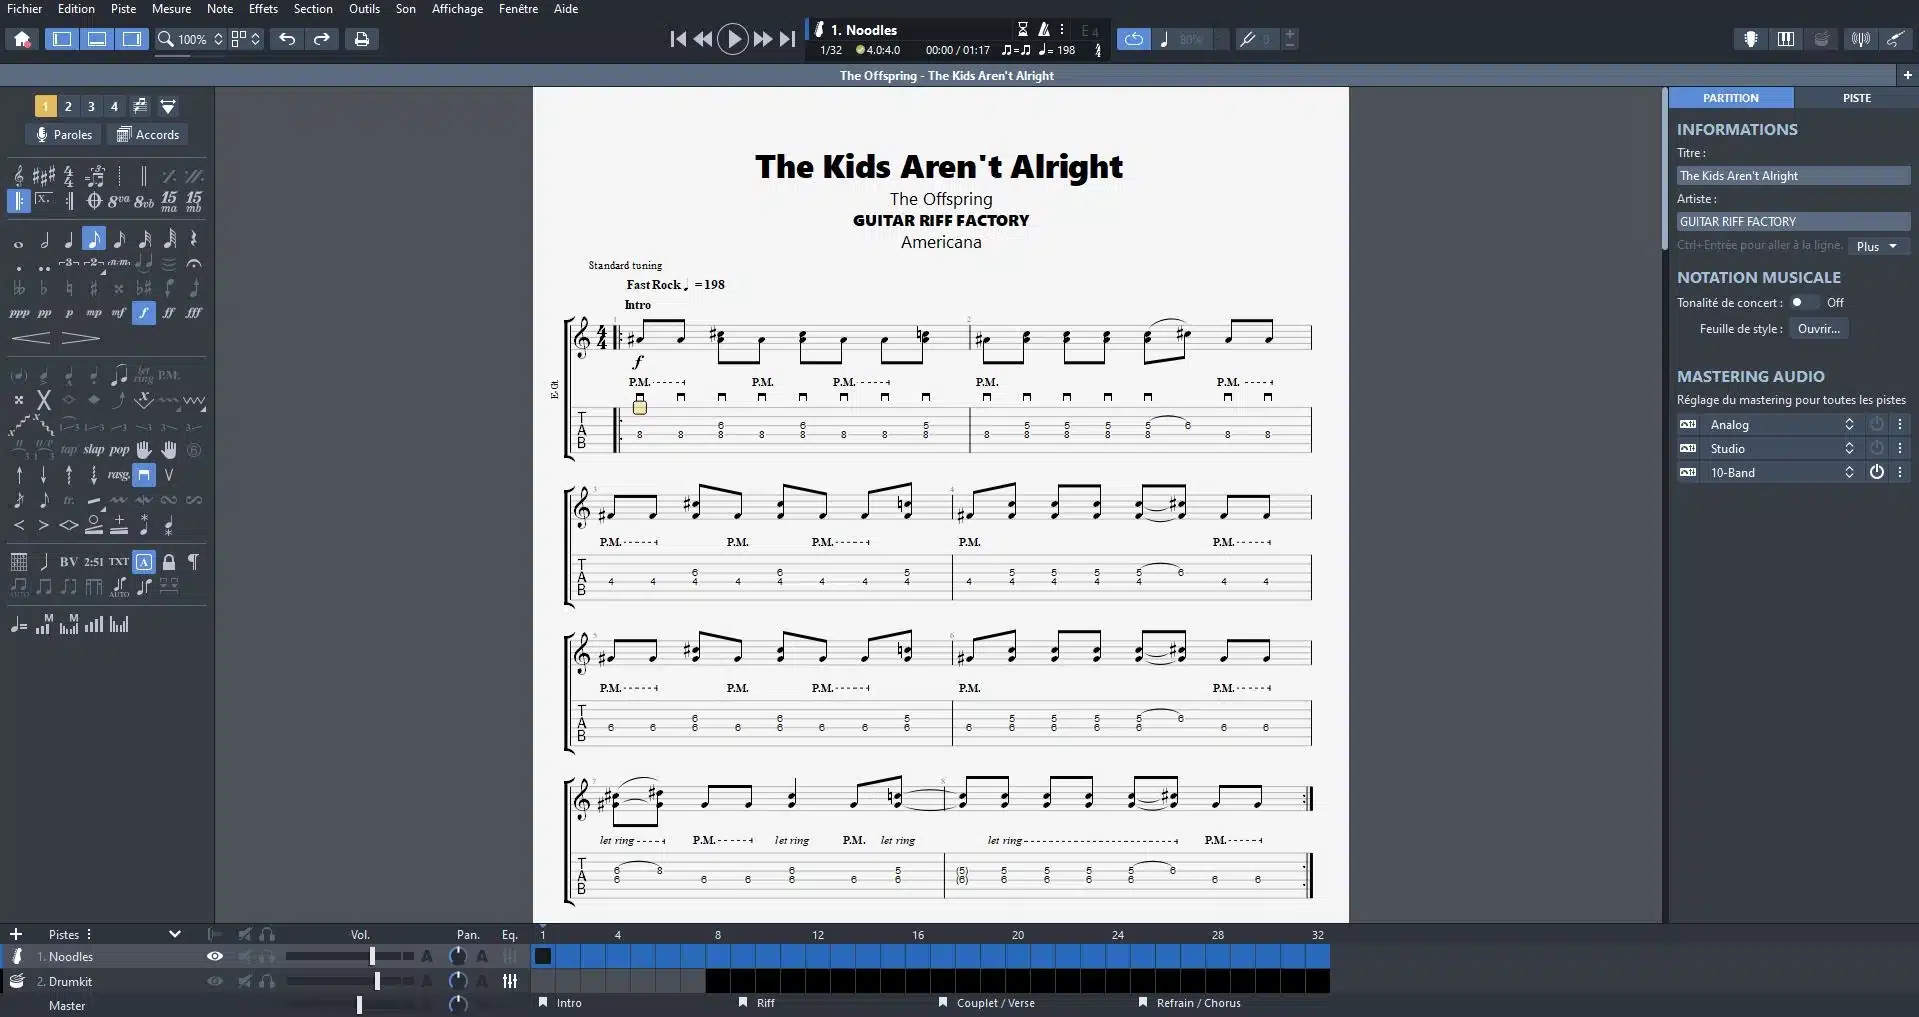Click the chord diagram grid icon
The height and width of the screenshot is (1017, 1919).
point(19,561)
